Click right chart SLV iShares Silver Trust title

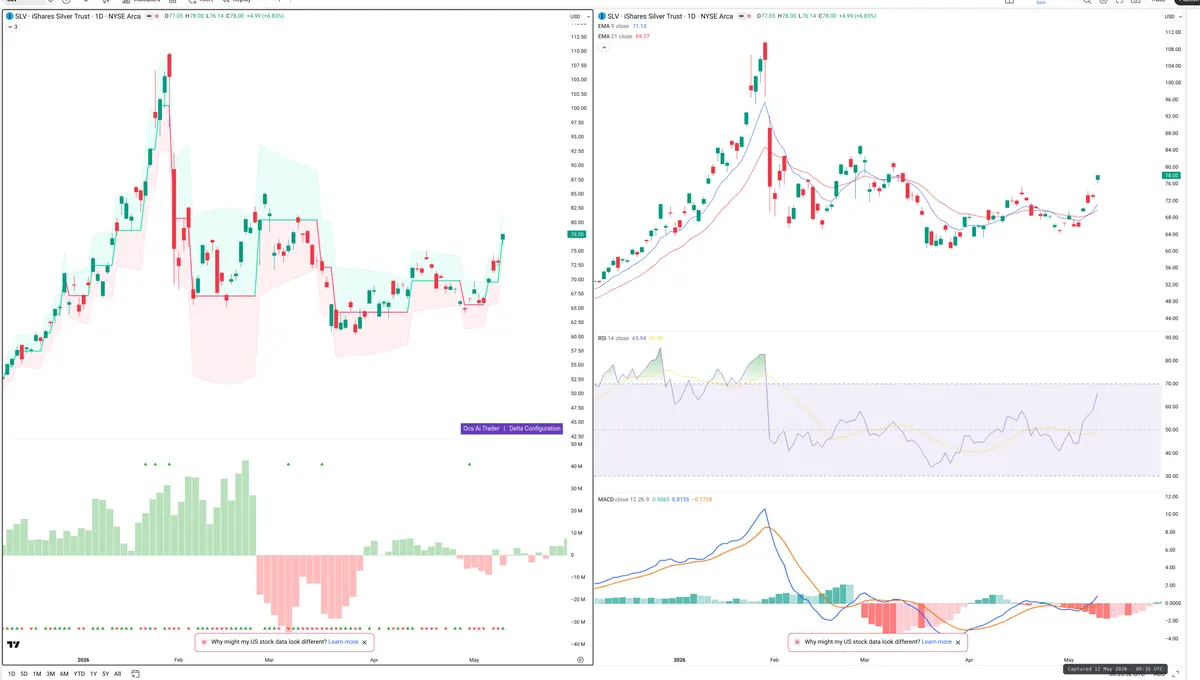[x=671, y=16]
